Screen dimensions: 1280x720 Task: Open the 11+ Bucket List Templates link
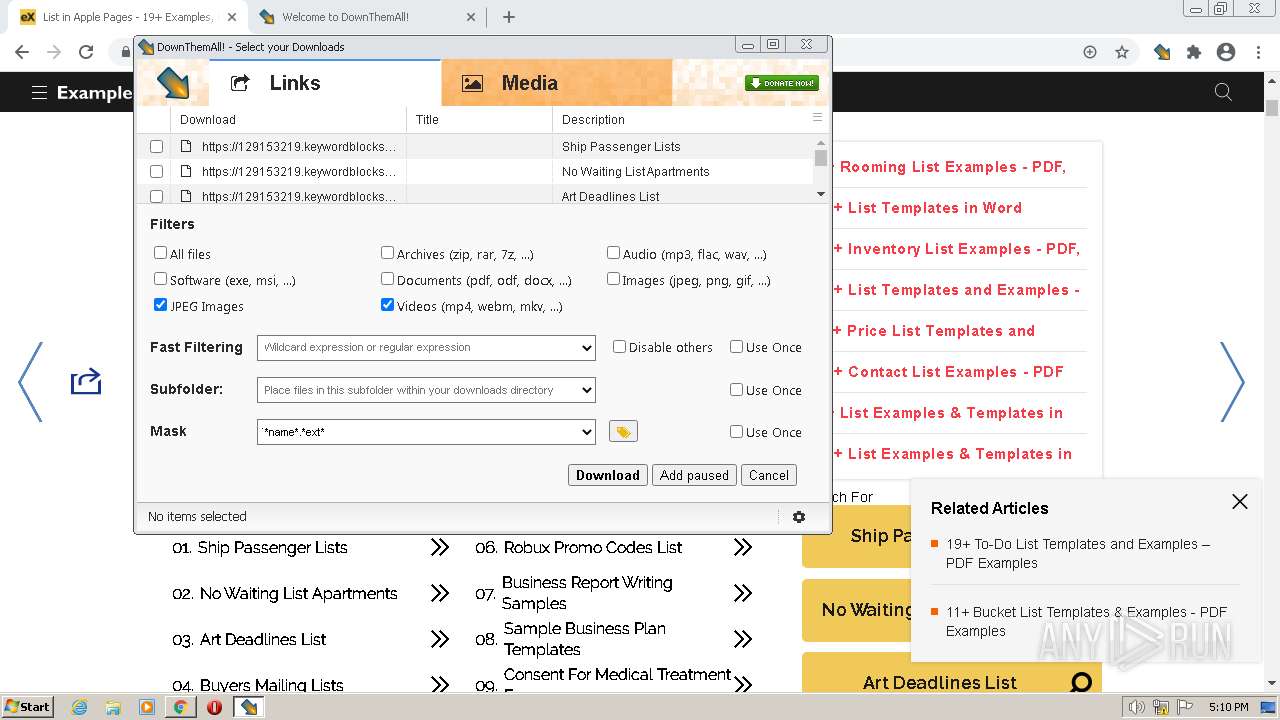[1086, 621]
